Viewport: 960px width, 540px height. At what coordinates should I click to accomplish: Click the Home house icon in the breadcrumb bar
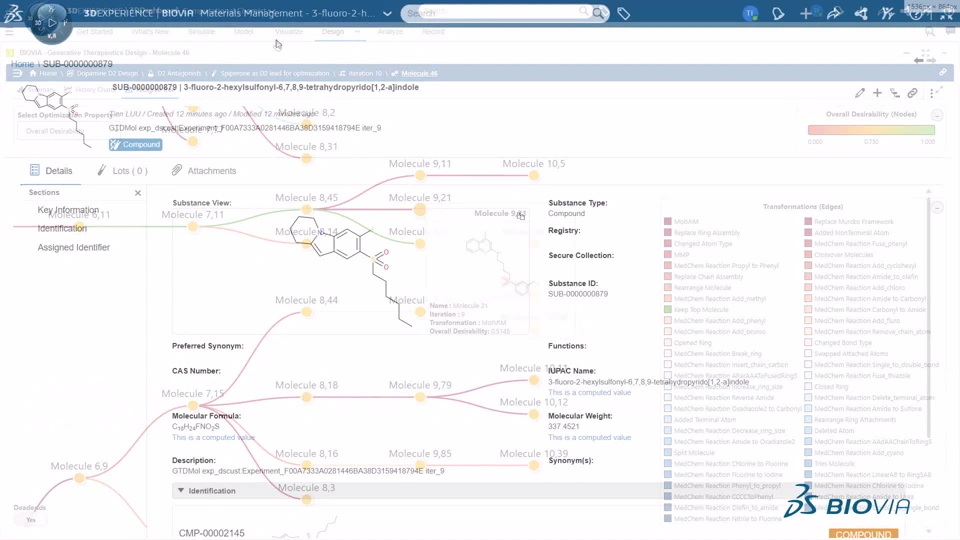tap(33, 73)
